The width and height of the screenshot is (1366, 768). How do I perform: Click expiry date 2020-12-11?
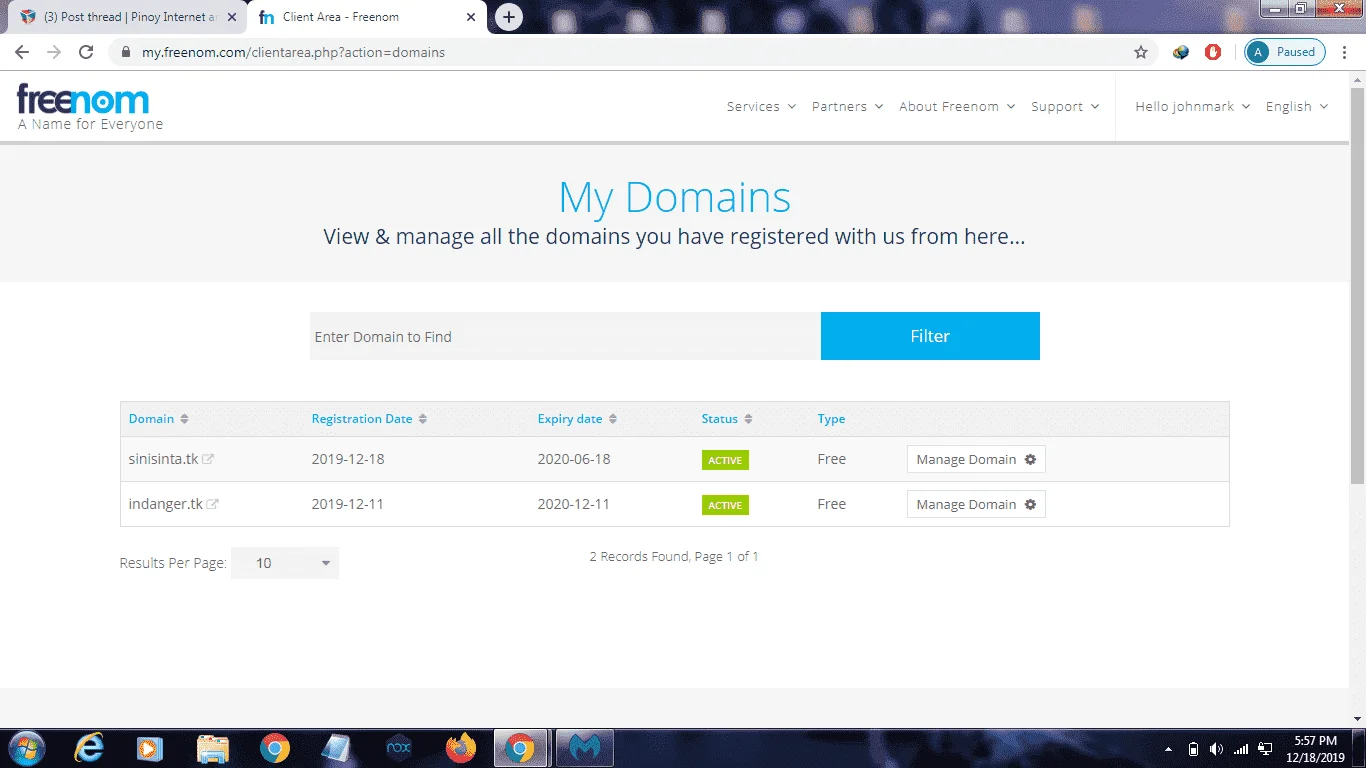[574, 505]
